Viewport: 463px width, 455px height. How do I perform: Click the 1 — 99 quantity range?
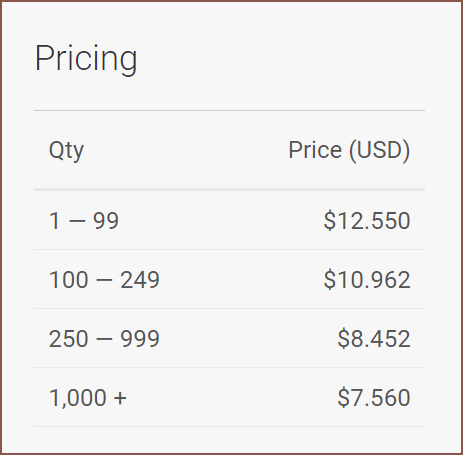(x=84, y=221)
